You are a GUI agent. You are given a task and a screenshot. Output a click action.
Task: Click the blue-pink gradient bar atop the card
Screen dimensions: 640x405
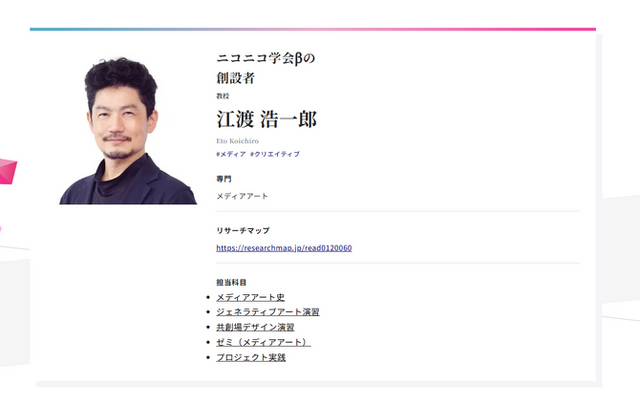coord(312,29)
